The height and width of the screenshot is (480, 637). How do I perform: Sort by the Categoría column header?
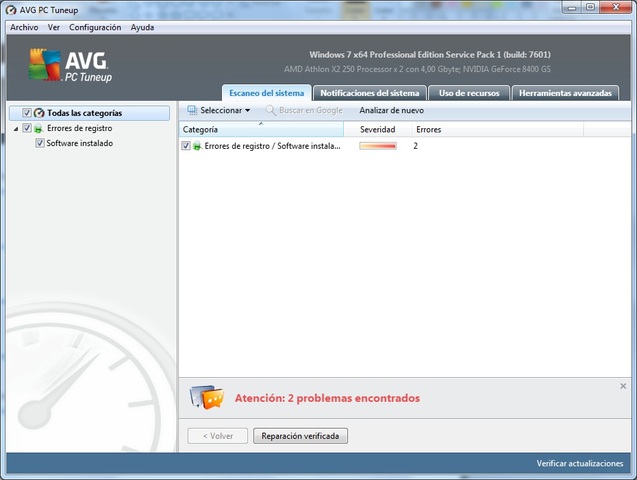[261, 130]
